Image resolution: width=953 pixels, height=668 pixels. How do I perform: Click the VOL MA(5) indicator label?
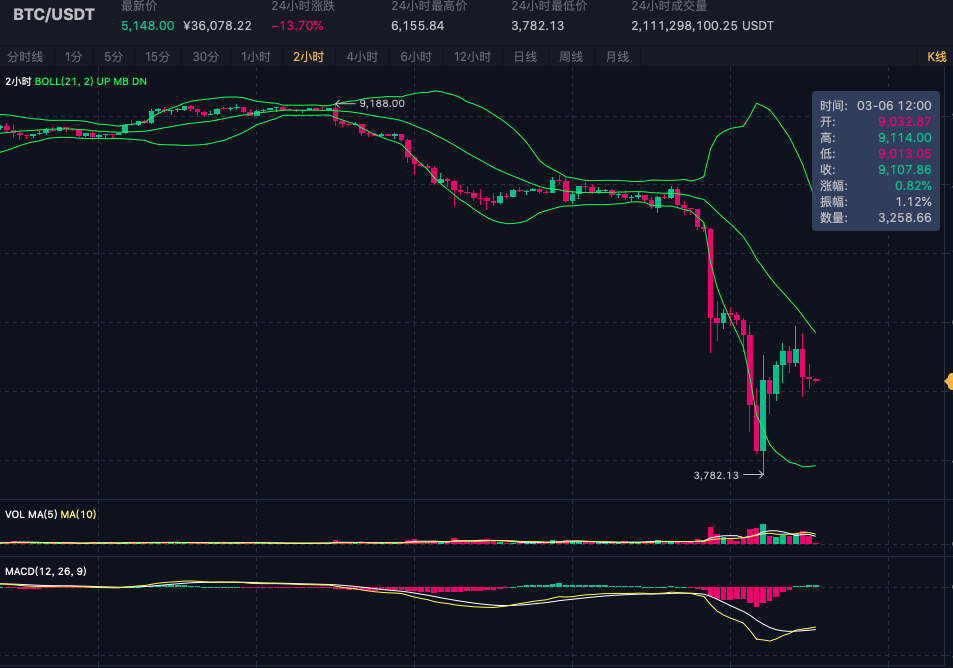tap(31, 514)
